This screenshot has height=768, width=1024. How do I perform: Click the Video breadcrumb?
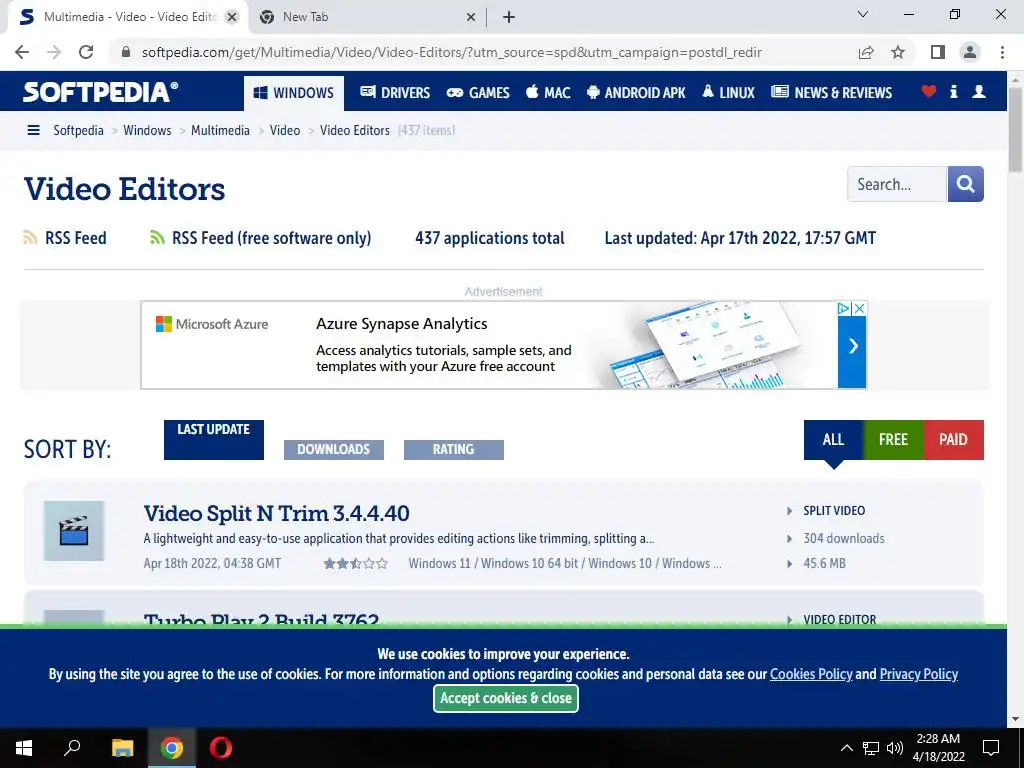(x=285, y=131)
